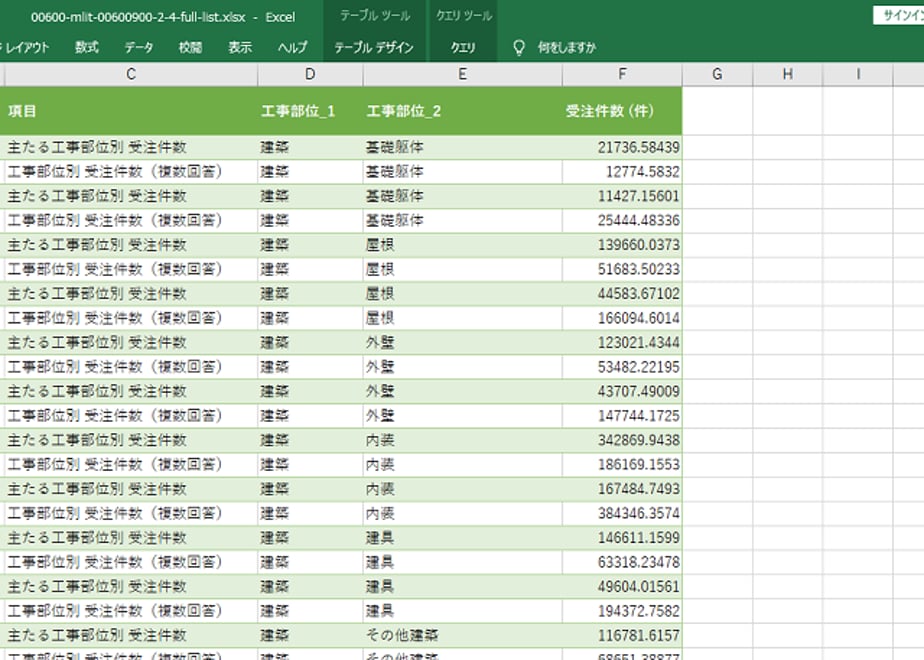The width and height of the screenshot is (924, 660).
Task: Click the サインイン button
Action: (x=899, y=16)
